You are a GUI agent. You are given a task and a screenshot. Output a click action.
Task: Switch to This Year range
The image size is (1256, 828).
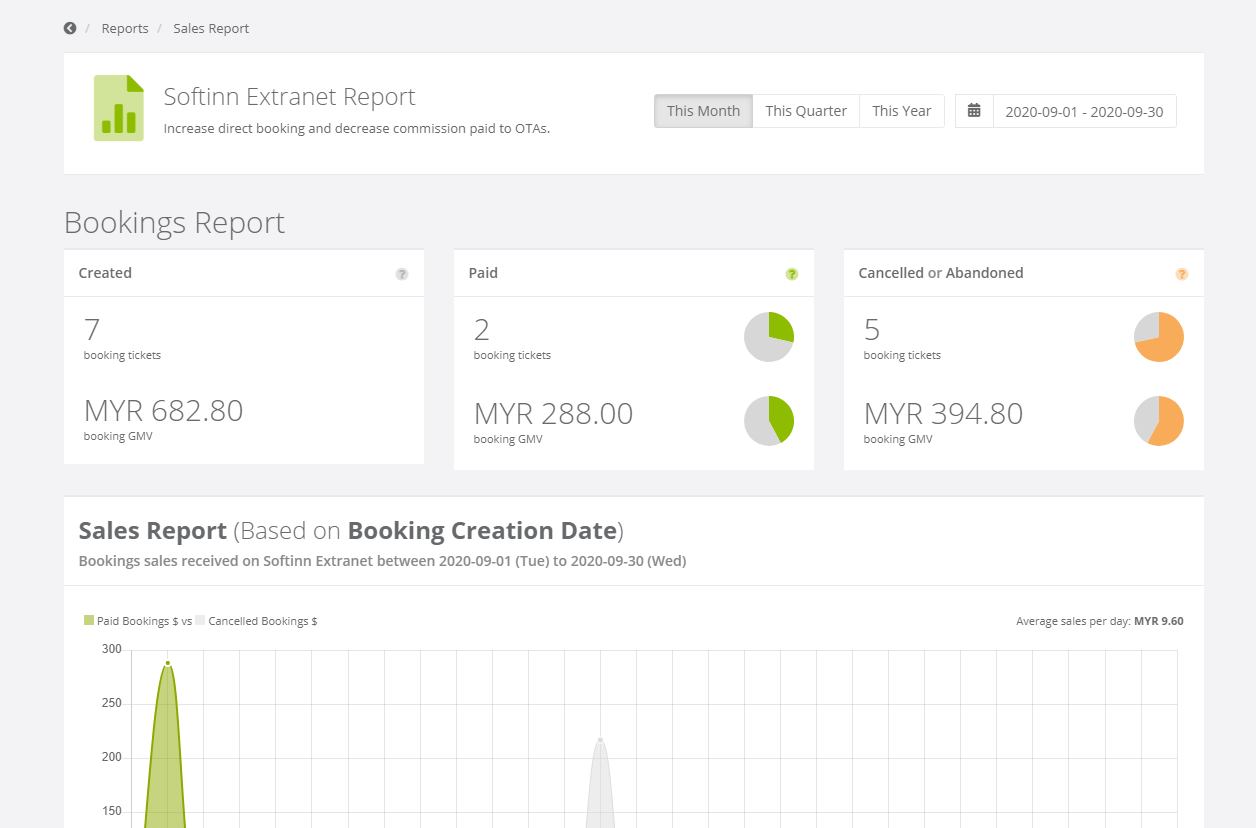[902, 111]
